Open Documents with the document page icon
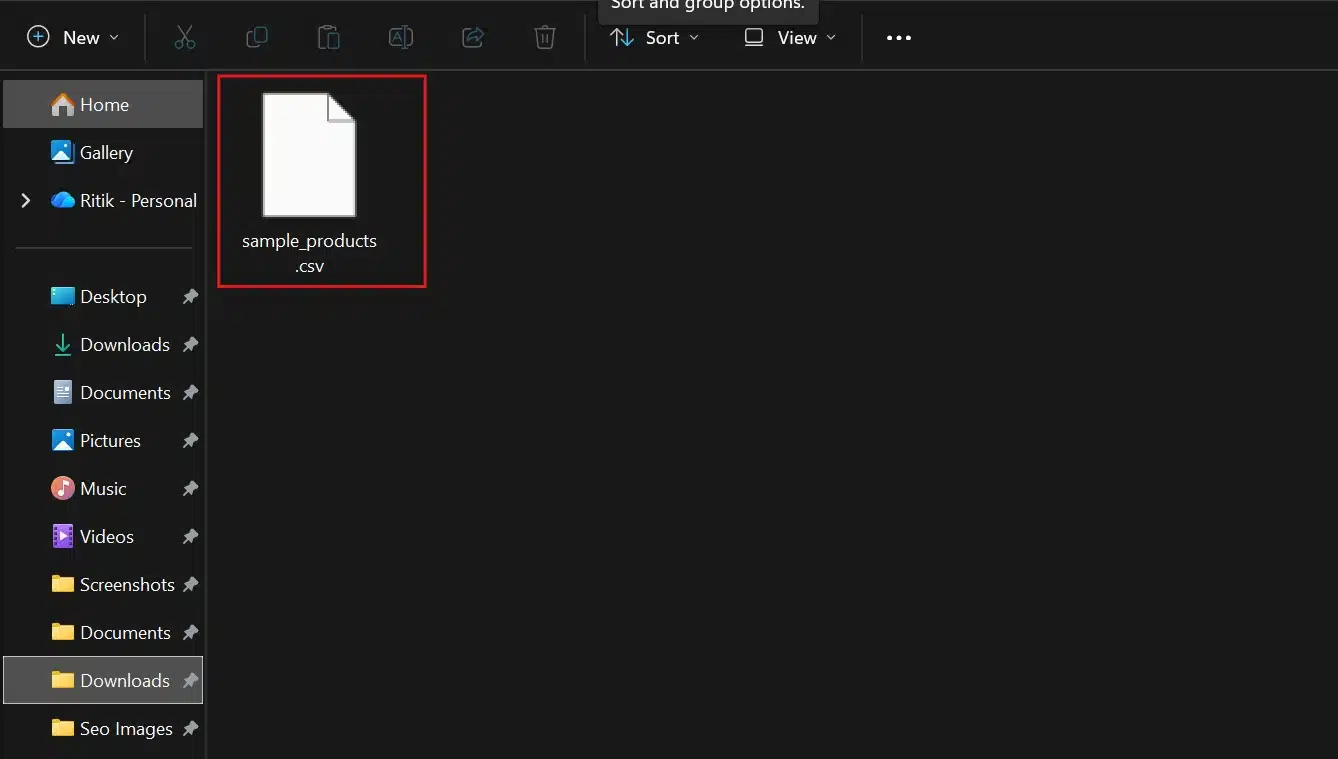1338x759 pixels. tap(111, 392)
